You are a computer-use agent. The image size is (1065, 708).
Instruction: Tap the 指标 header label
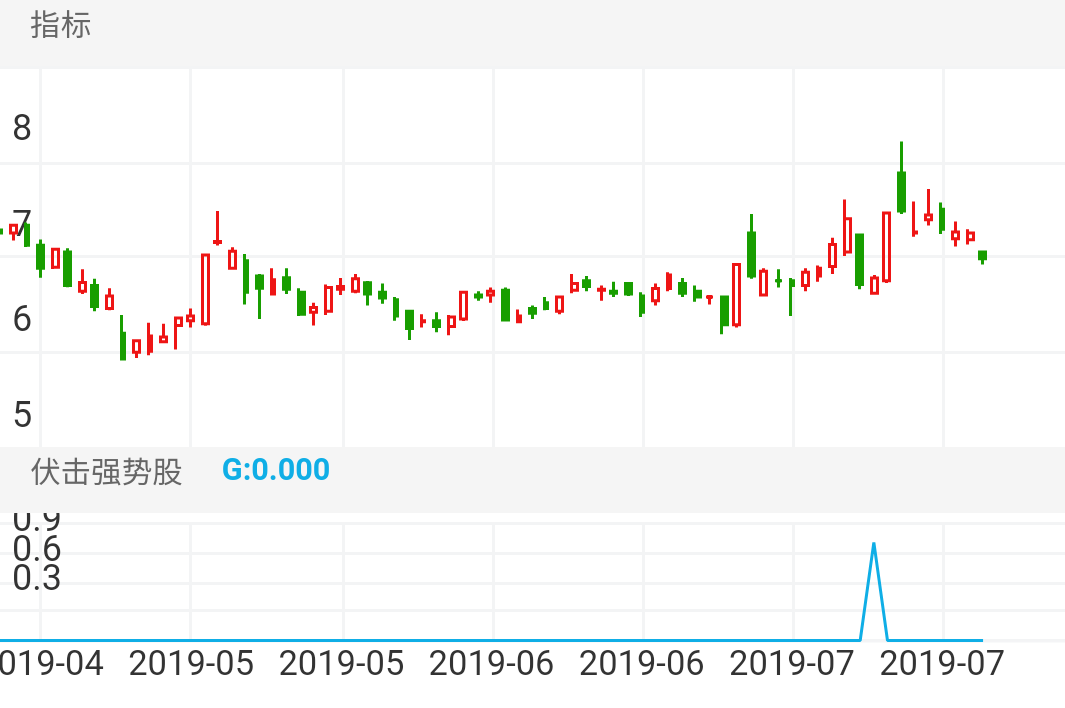point(61,25)
